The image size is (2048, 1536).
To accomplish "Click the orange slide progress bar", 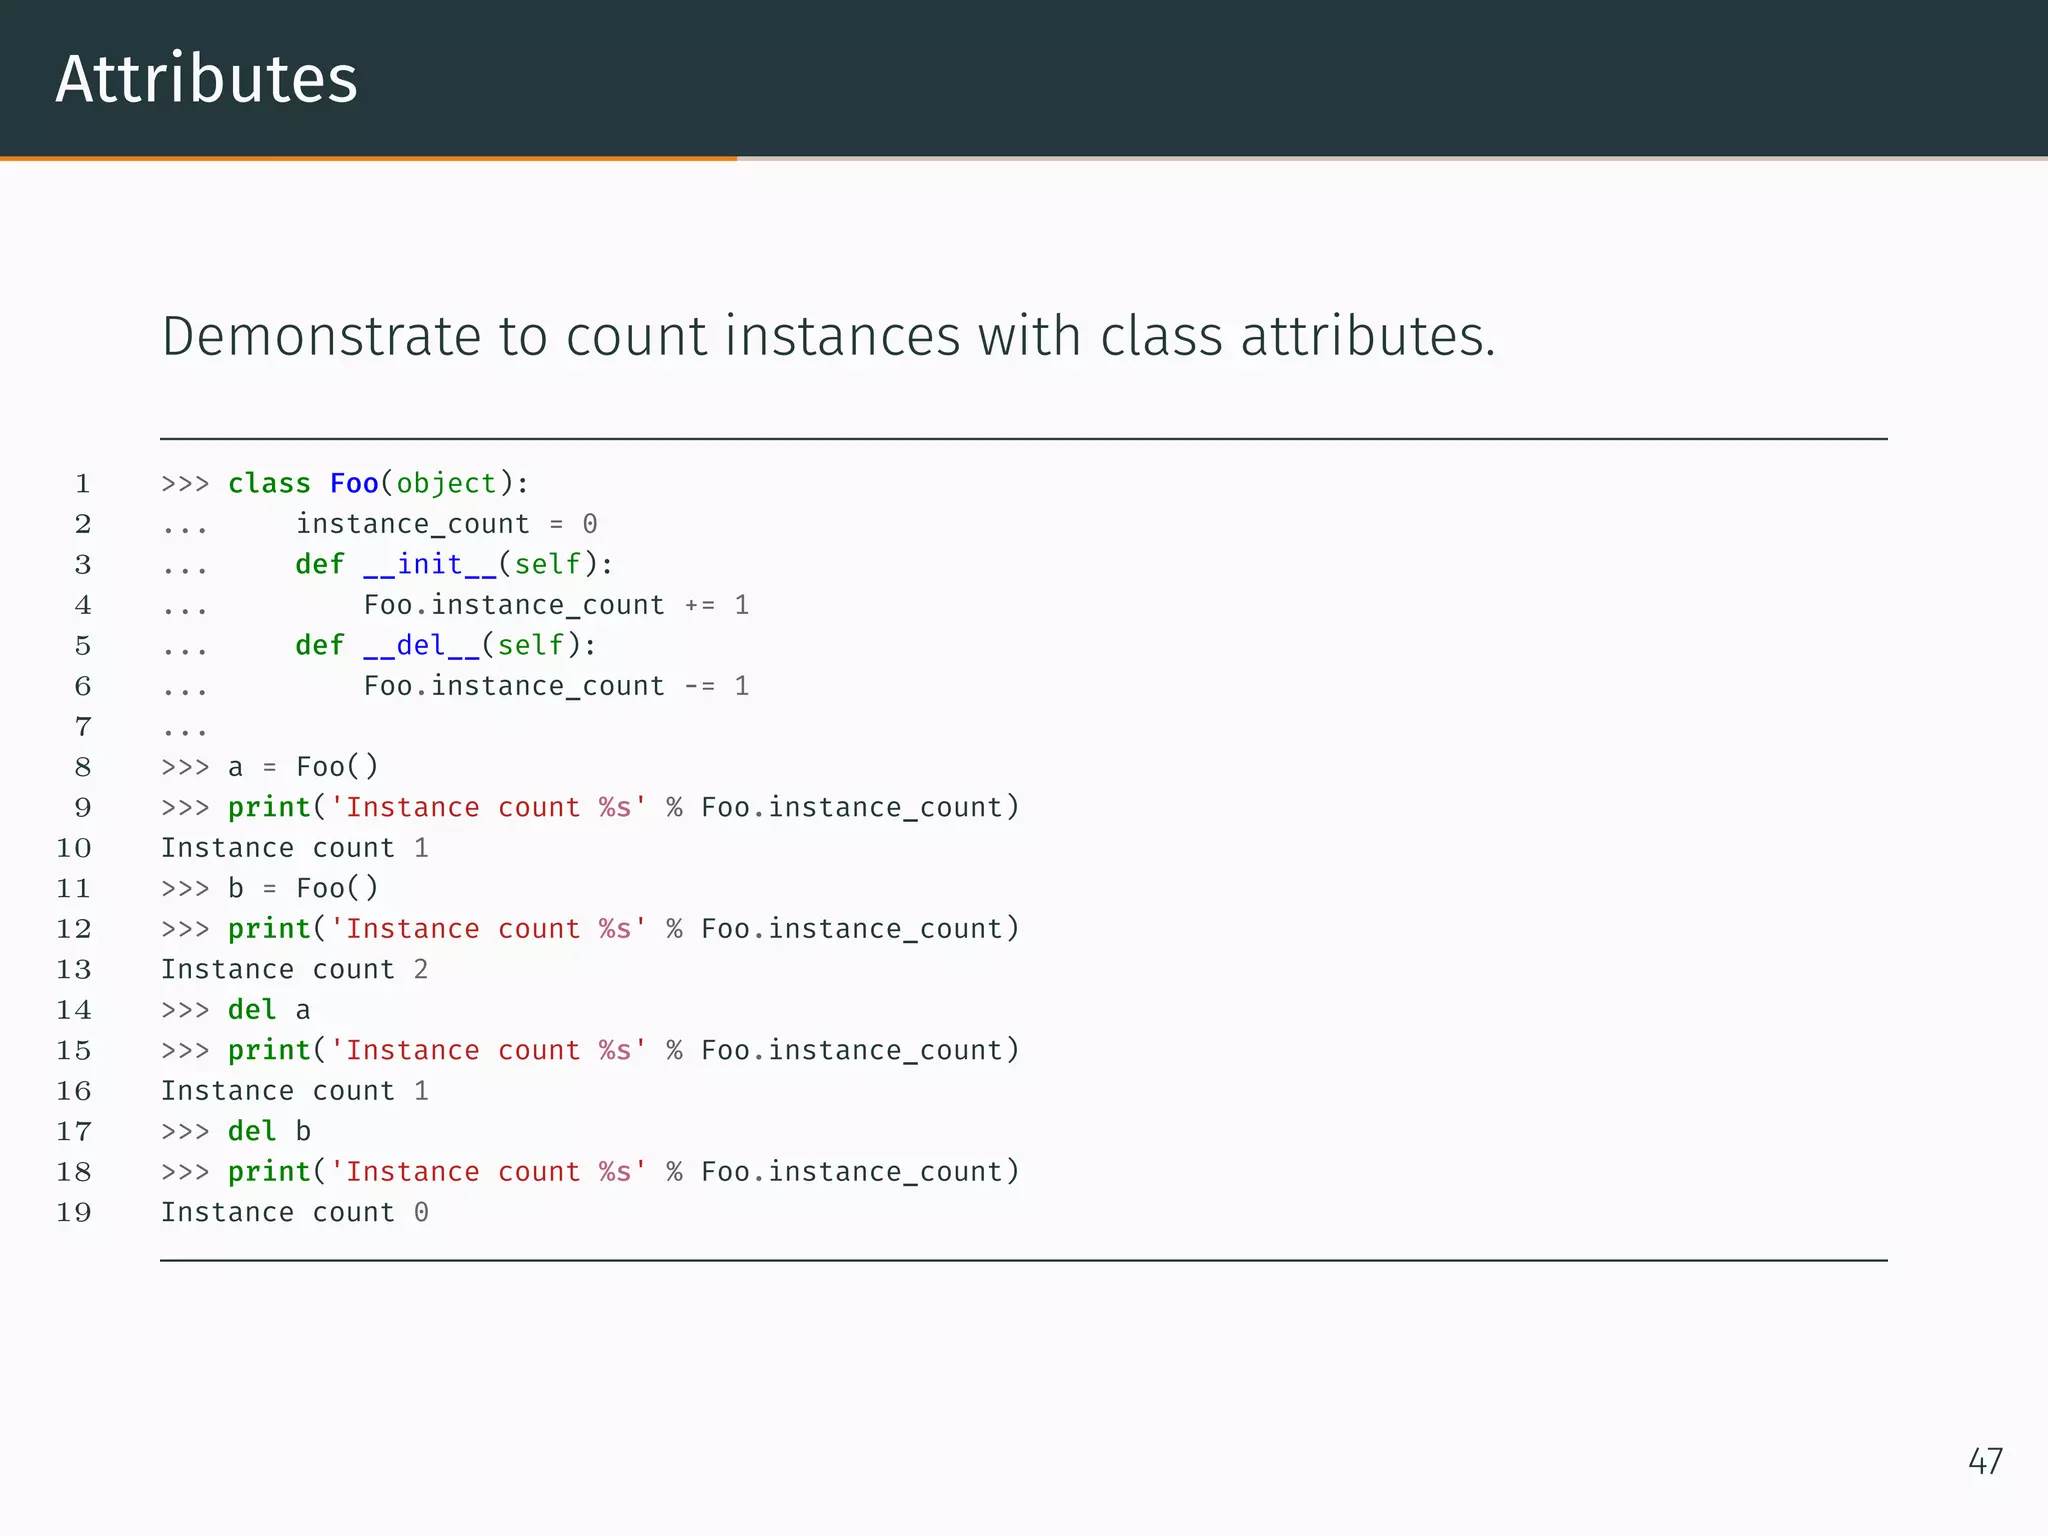I will pos(368,158).
